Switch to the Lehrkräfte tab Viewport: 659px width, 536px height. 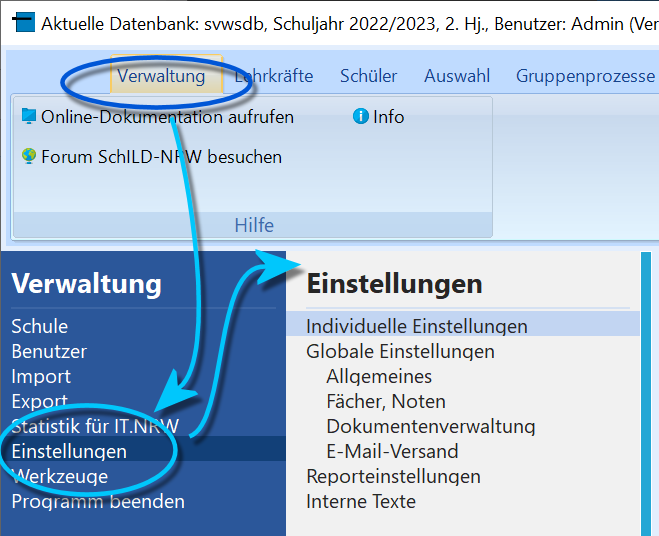274,76
